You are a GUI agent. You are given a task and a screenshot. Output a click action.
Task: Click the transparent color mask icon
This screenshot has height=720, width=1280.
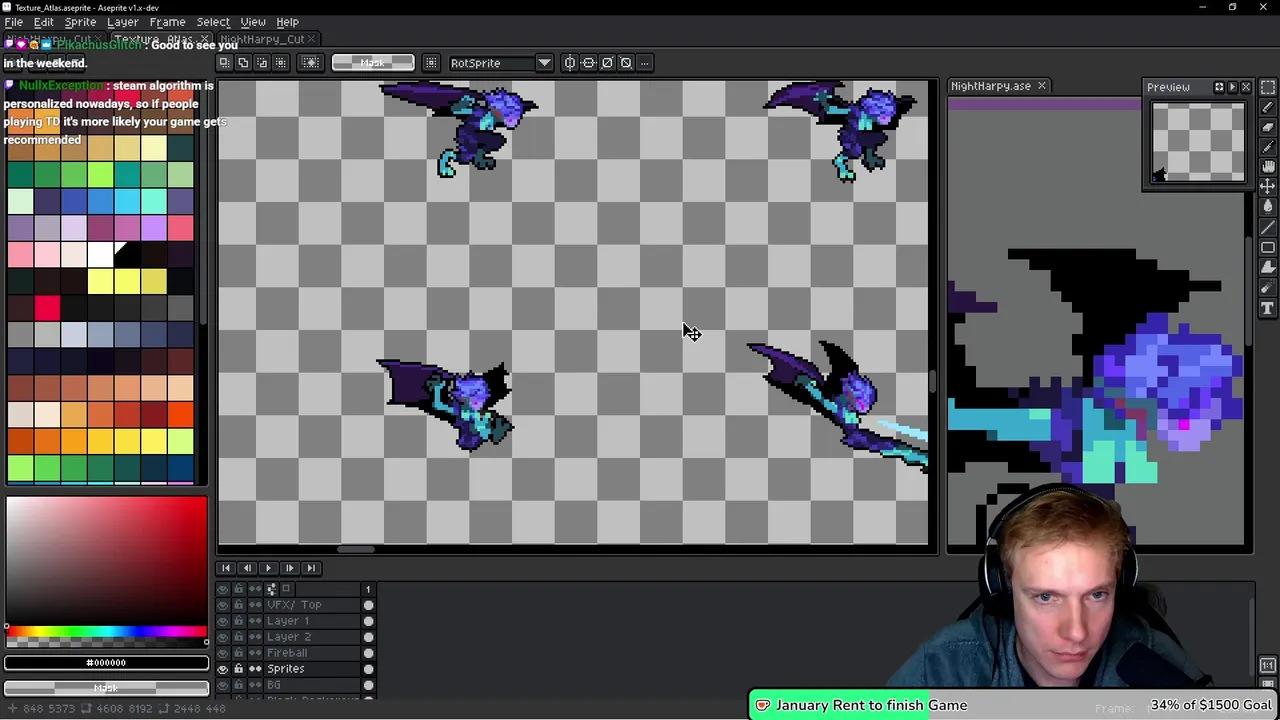coord(310,63)
